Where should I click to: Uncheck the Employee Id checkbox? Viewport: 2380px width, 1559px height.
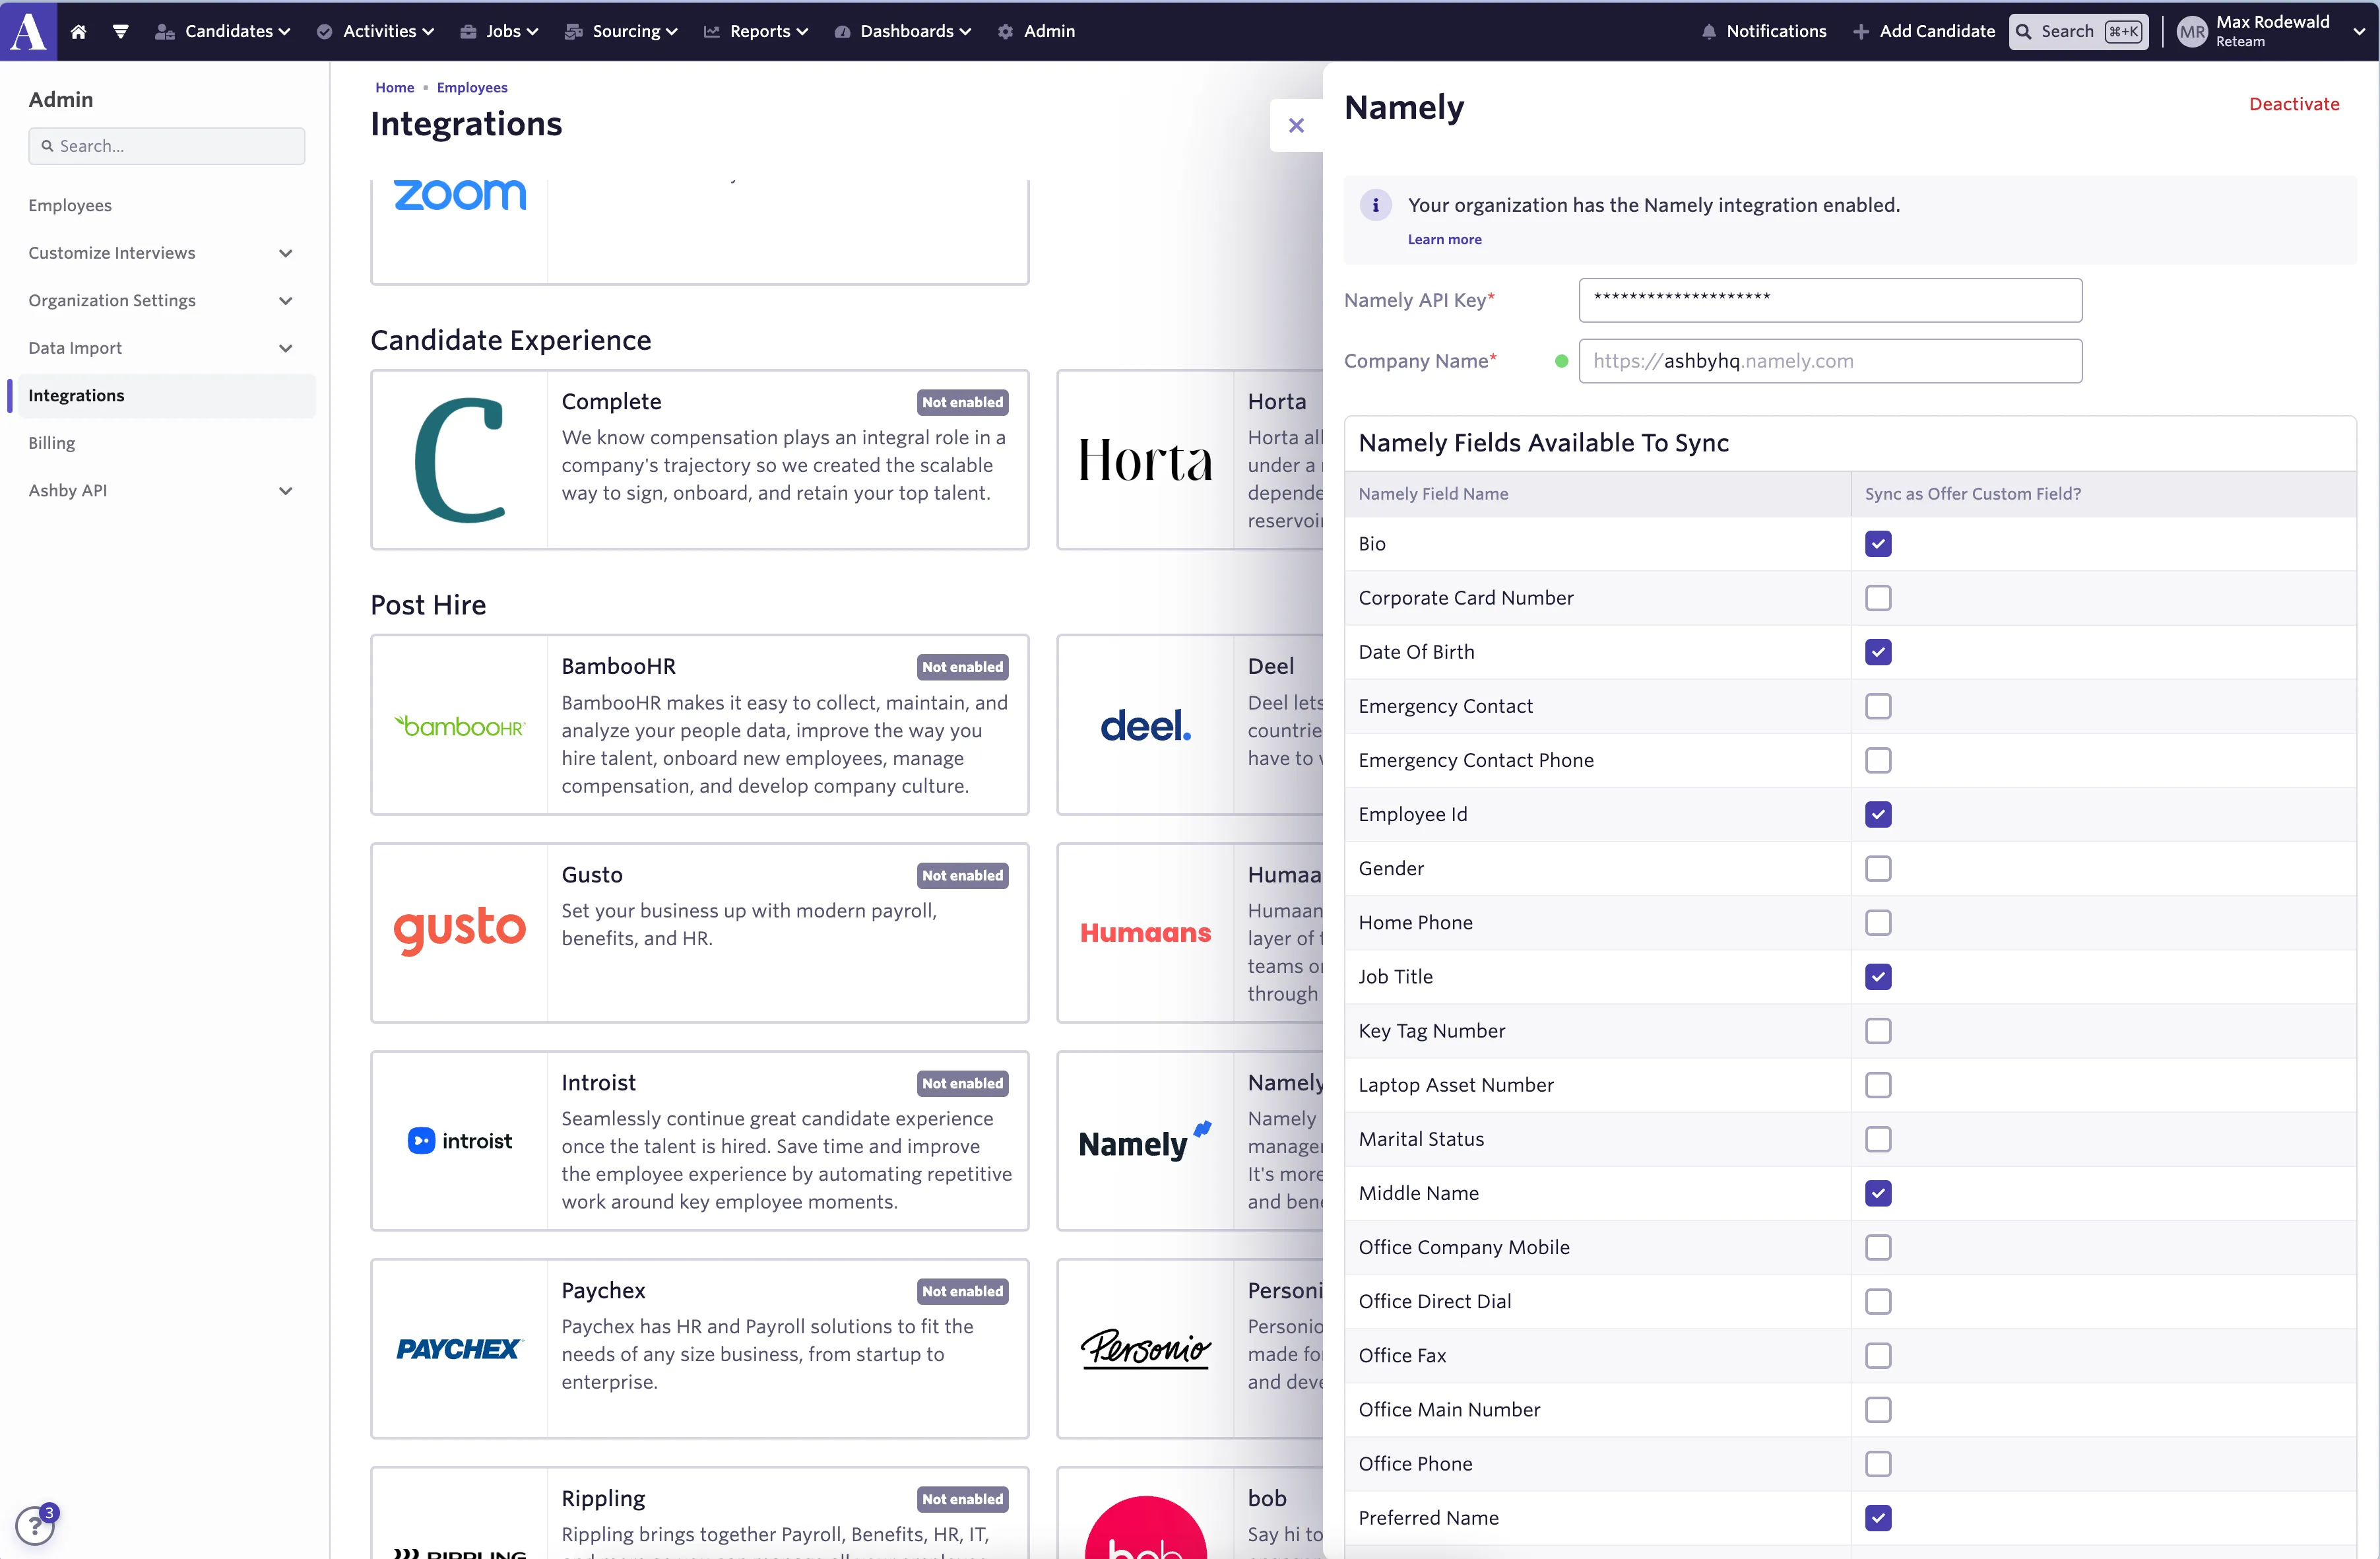click(x=1878, y=814)
